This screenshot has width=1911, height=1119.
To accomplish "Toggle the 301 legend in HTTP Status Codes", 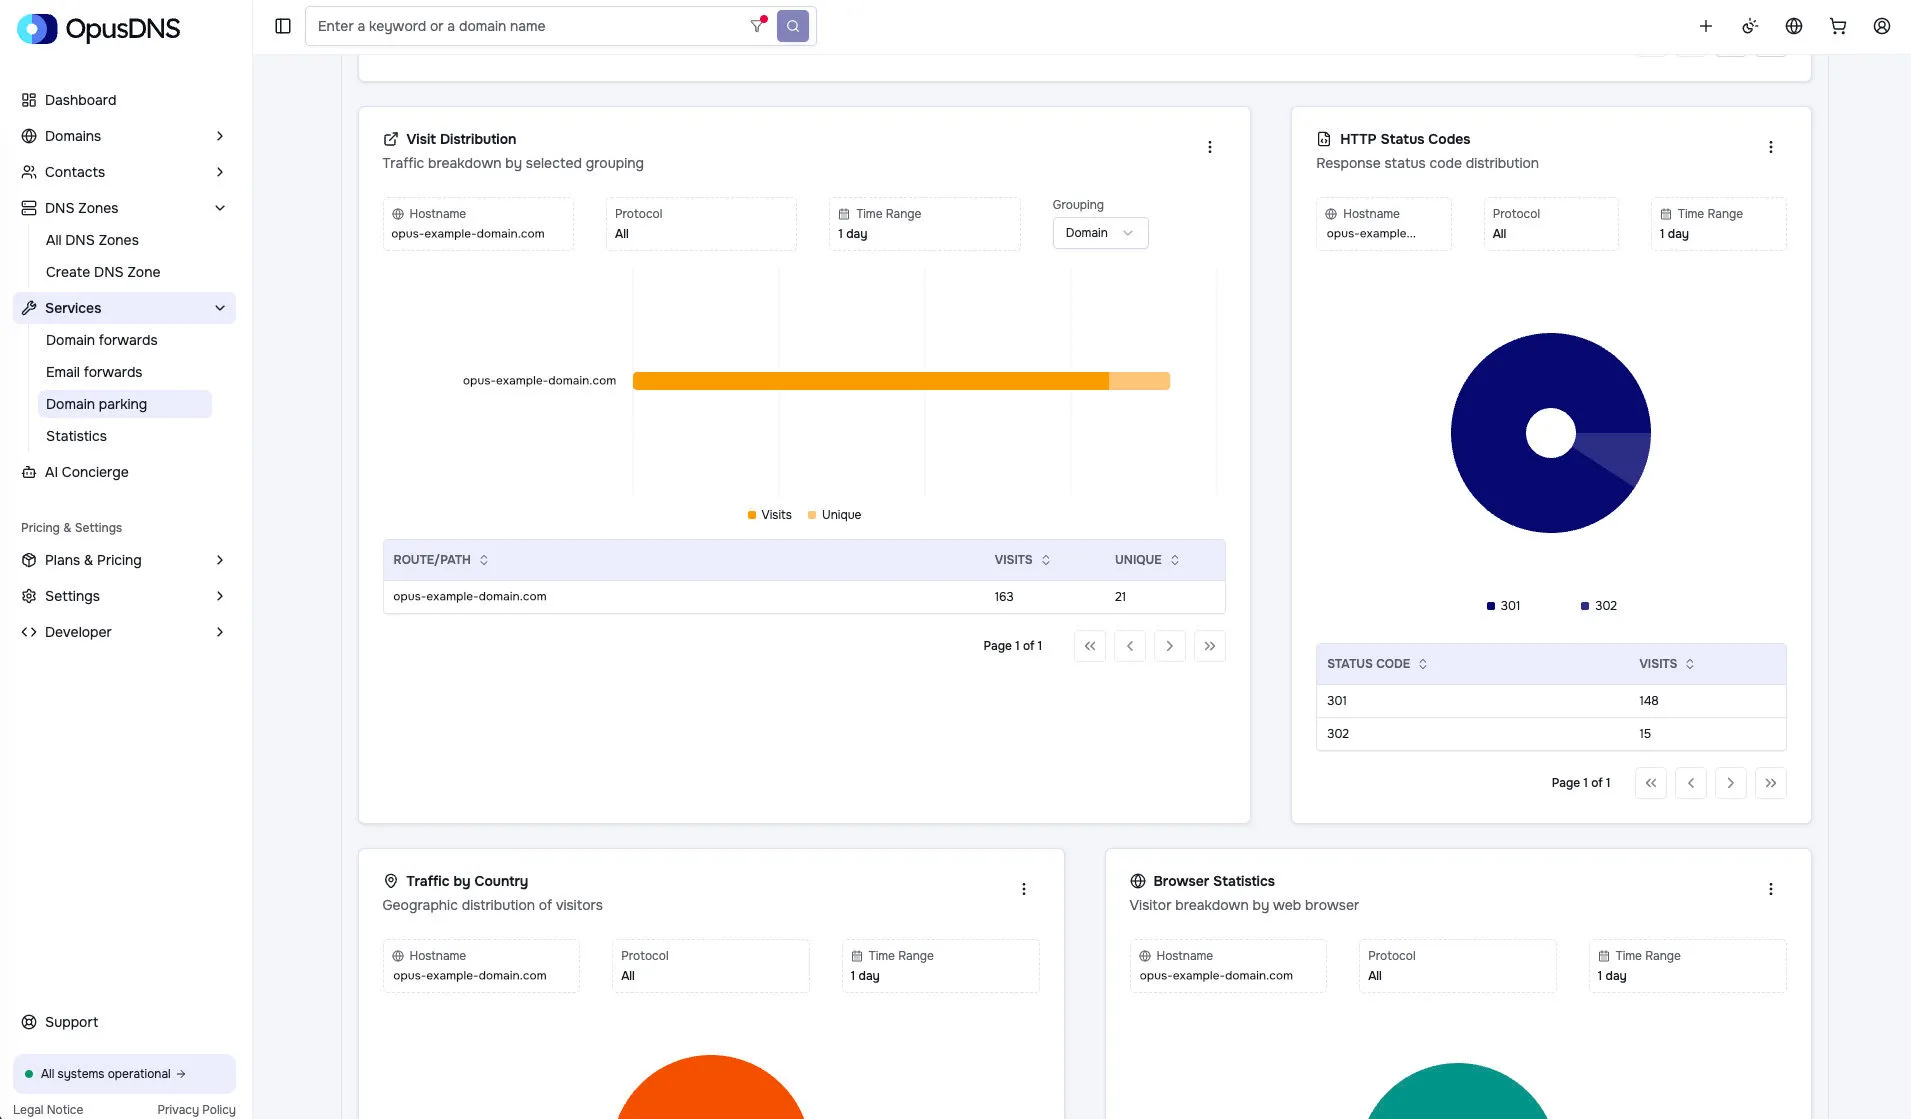I will (1503, 605).
